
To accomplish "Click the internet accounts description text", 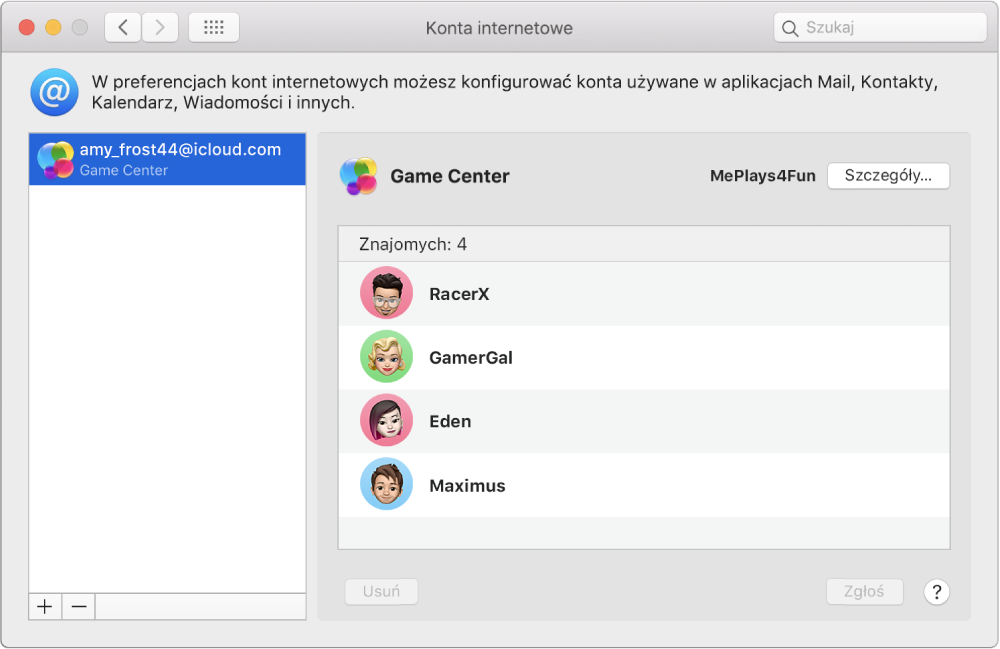I will (515, 92).
